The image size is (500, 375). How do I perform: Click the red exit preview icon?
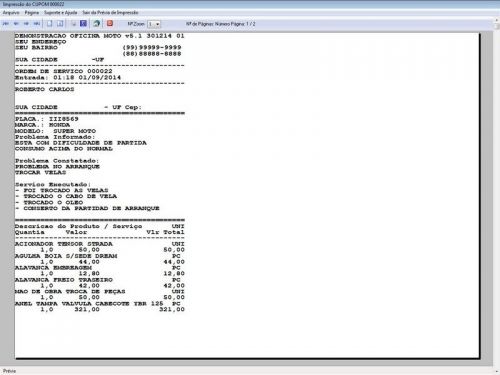[x=110, y=23]
